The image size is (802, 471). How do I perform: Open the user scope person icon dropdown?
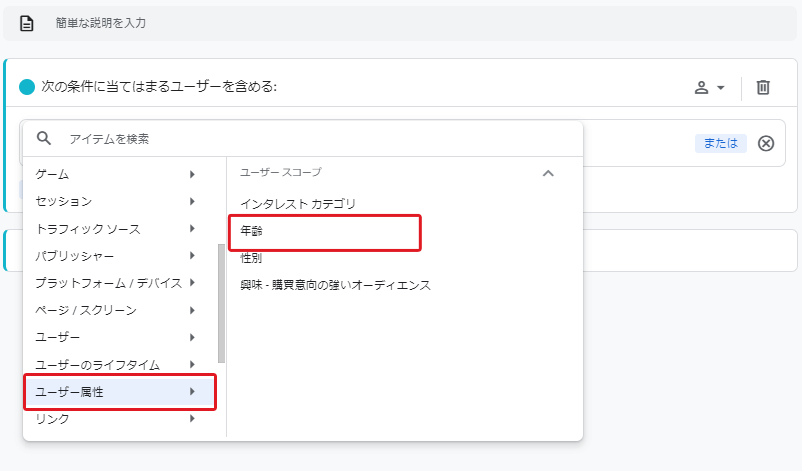pyautogui.click(x=709, y=87)
